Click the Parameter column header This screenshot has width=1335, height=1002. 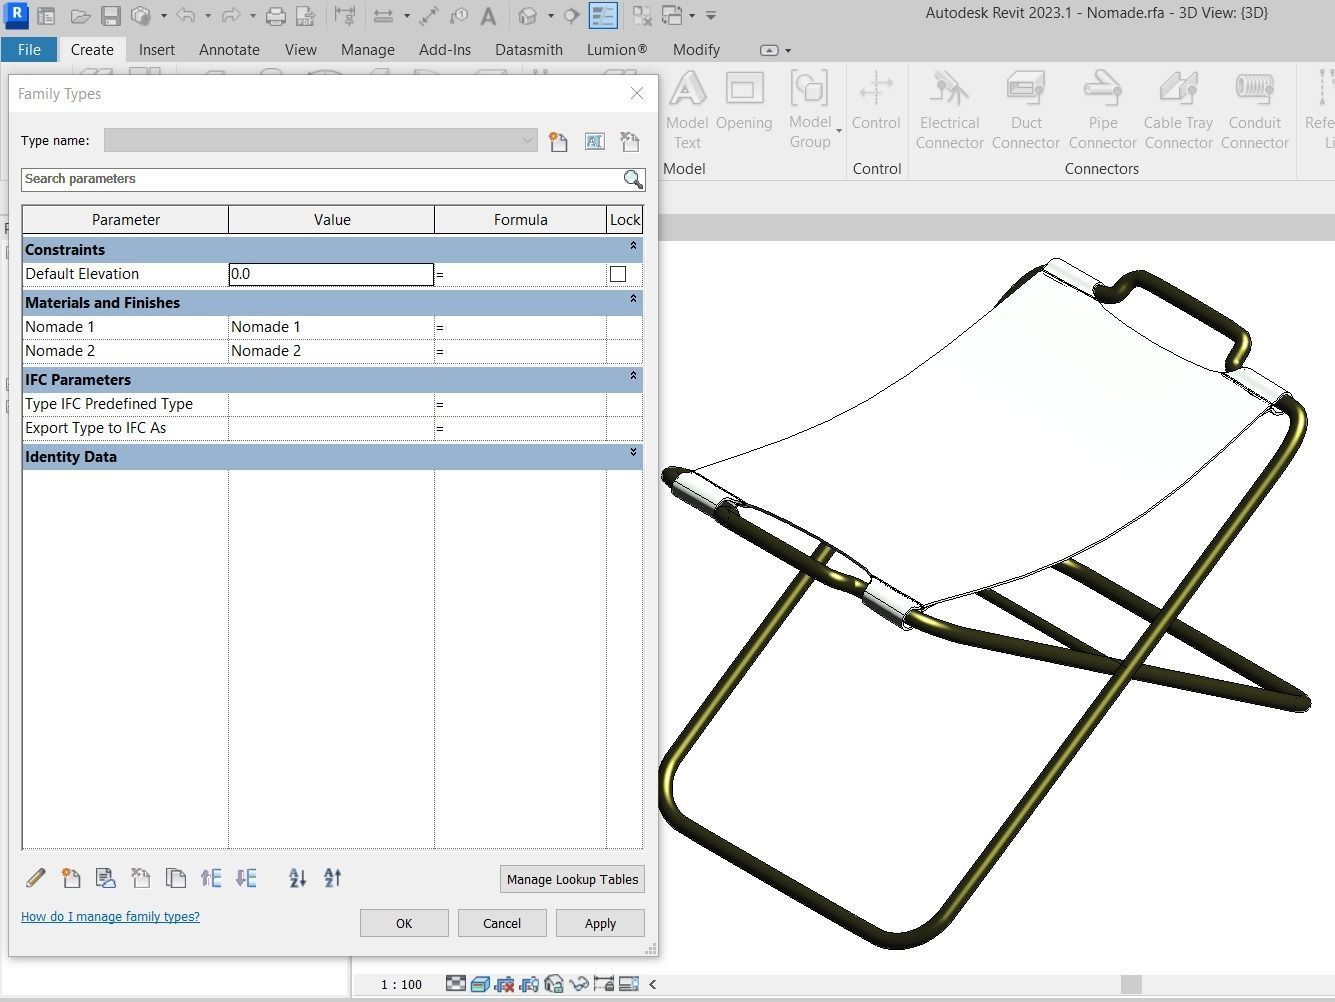click(126, 220)
